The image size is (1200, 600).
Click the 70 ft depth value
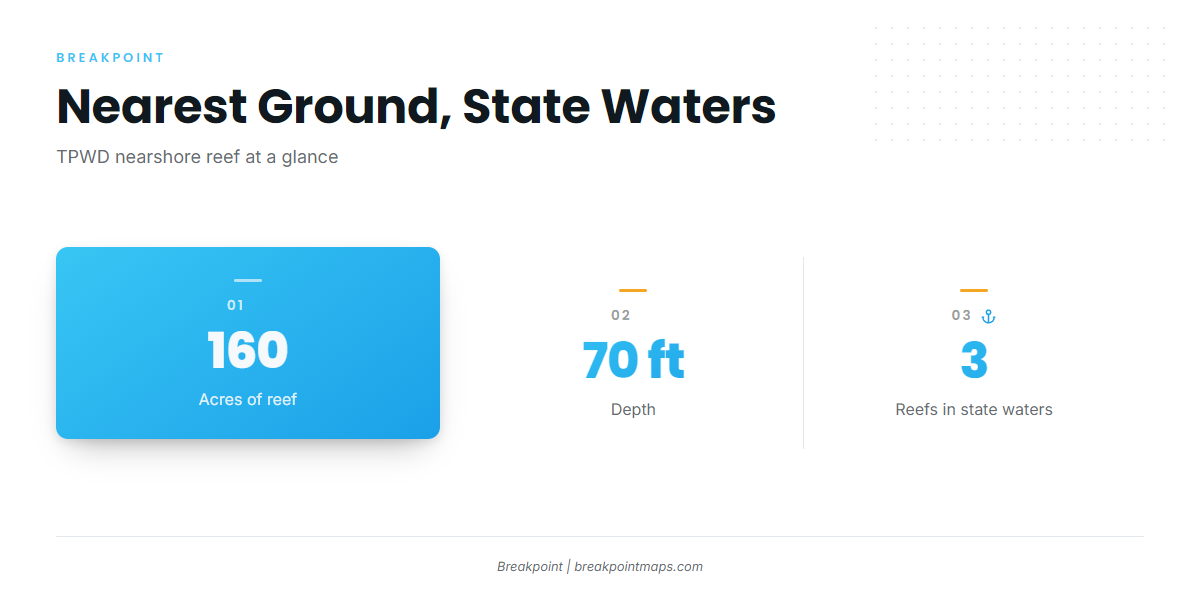[x=633, y=360]
